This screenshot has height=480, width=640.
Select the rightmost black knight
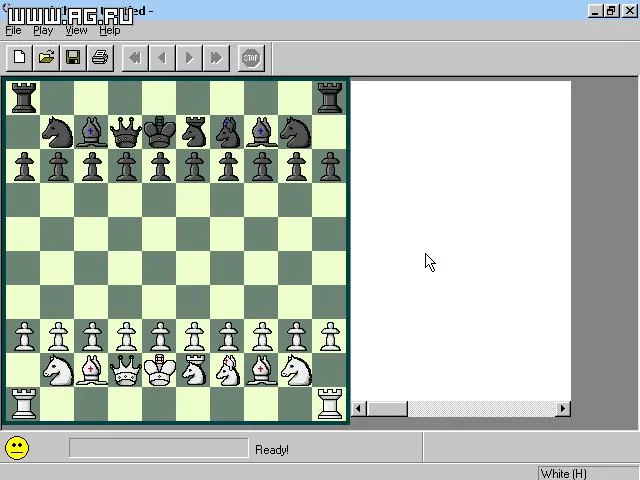(x=296, y=132)
